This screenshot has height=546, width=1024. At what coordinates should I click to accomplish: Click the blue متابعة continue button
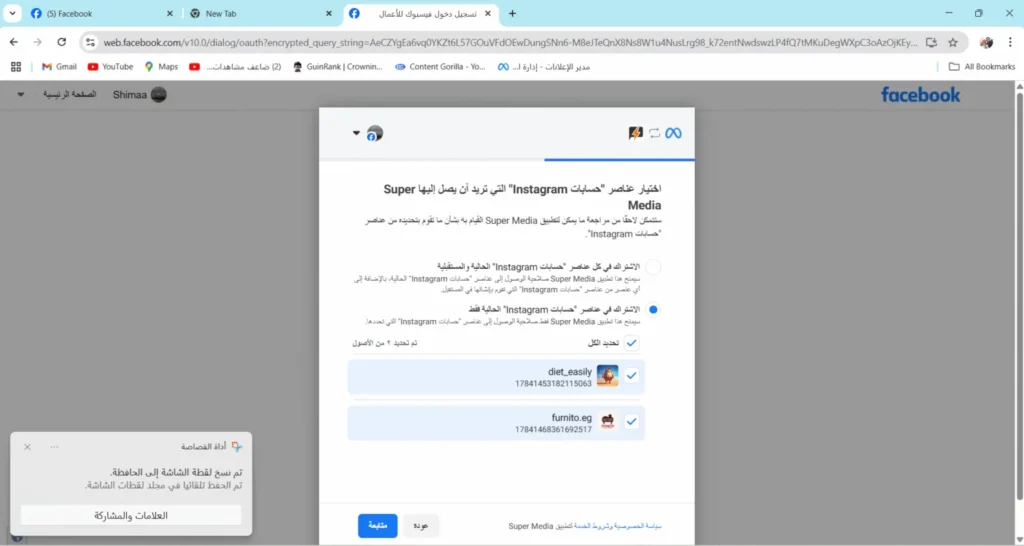[x=377, y=526]
